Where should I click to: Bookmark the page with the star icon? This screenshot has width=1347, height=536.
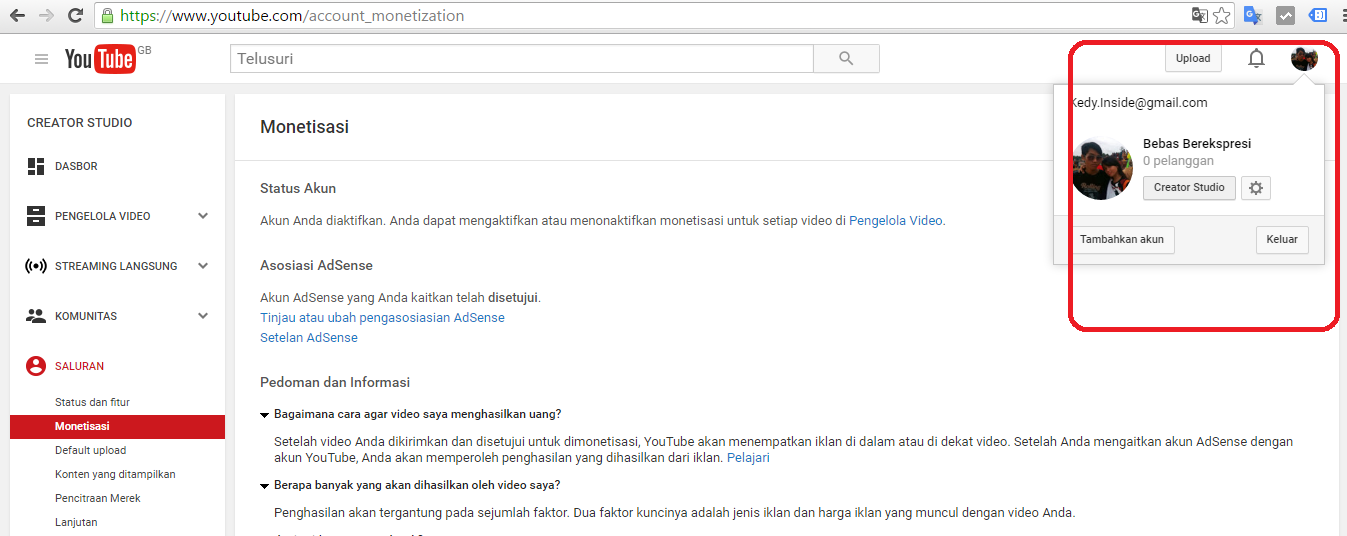click(1222, 16)
